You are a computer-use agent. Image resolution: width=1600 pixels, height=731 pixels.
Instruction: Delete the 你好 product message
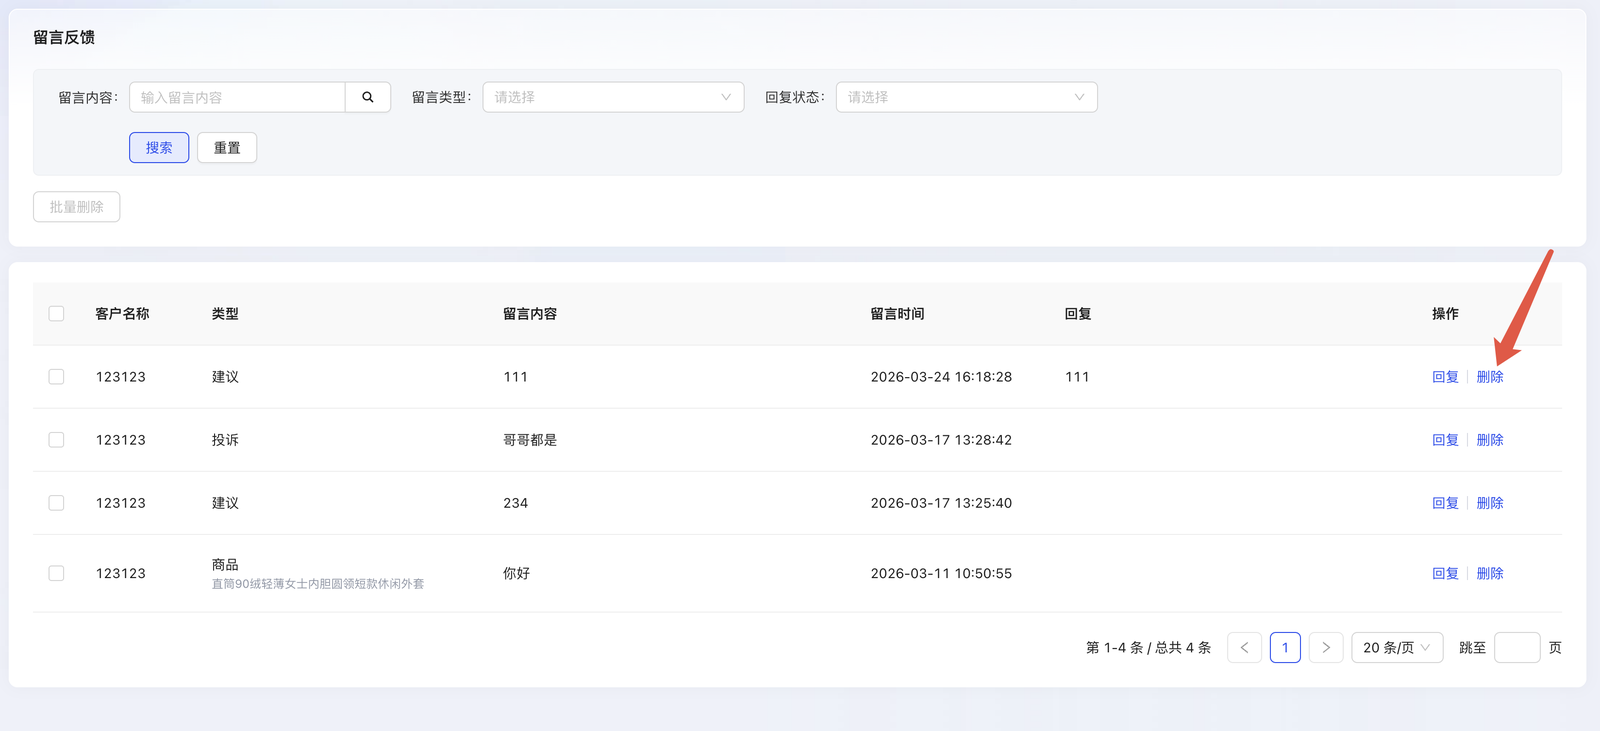click(x=1490, y=573)
